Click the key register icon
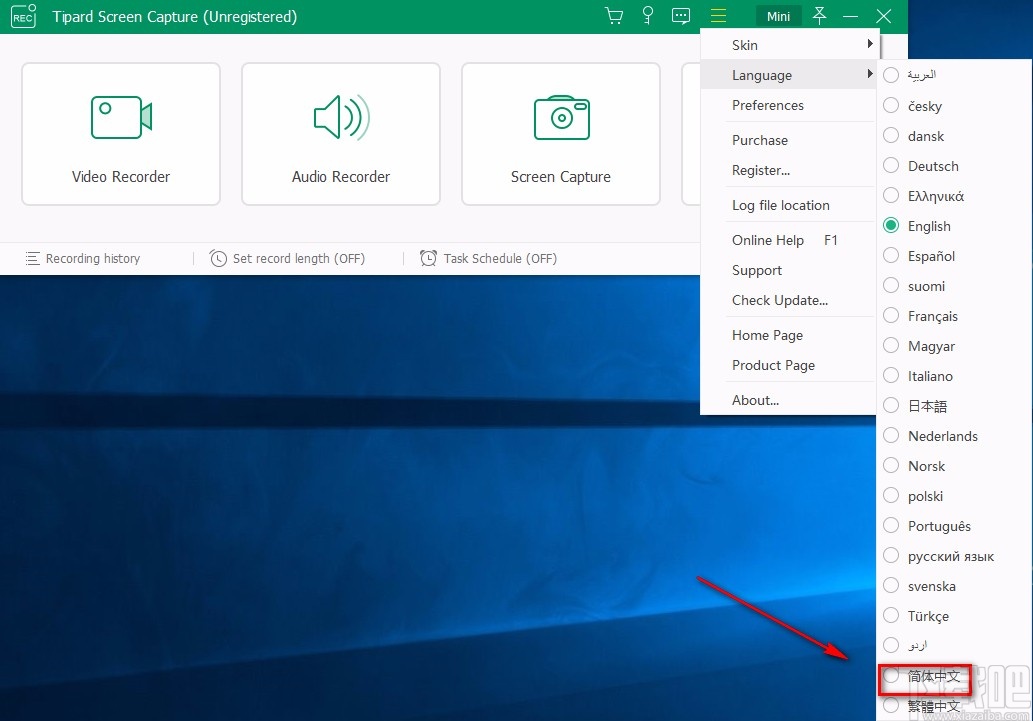Viewport: 1033px width, 721px height. 648,16
